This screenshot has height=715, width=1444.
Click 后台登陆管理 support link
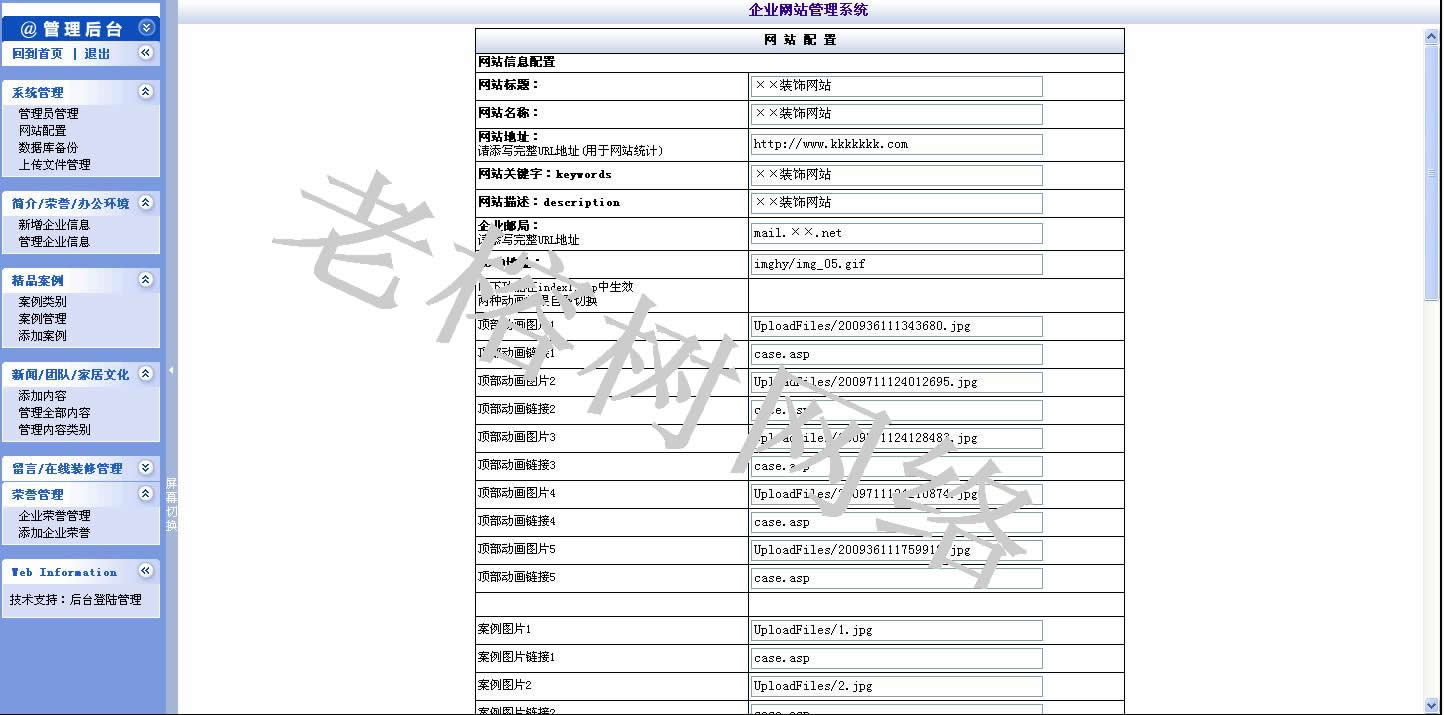point(106,600)
